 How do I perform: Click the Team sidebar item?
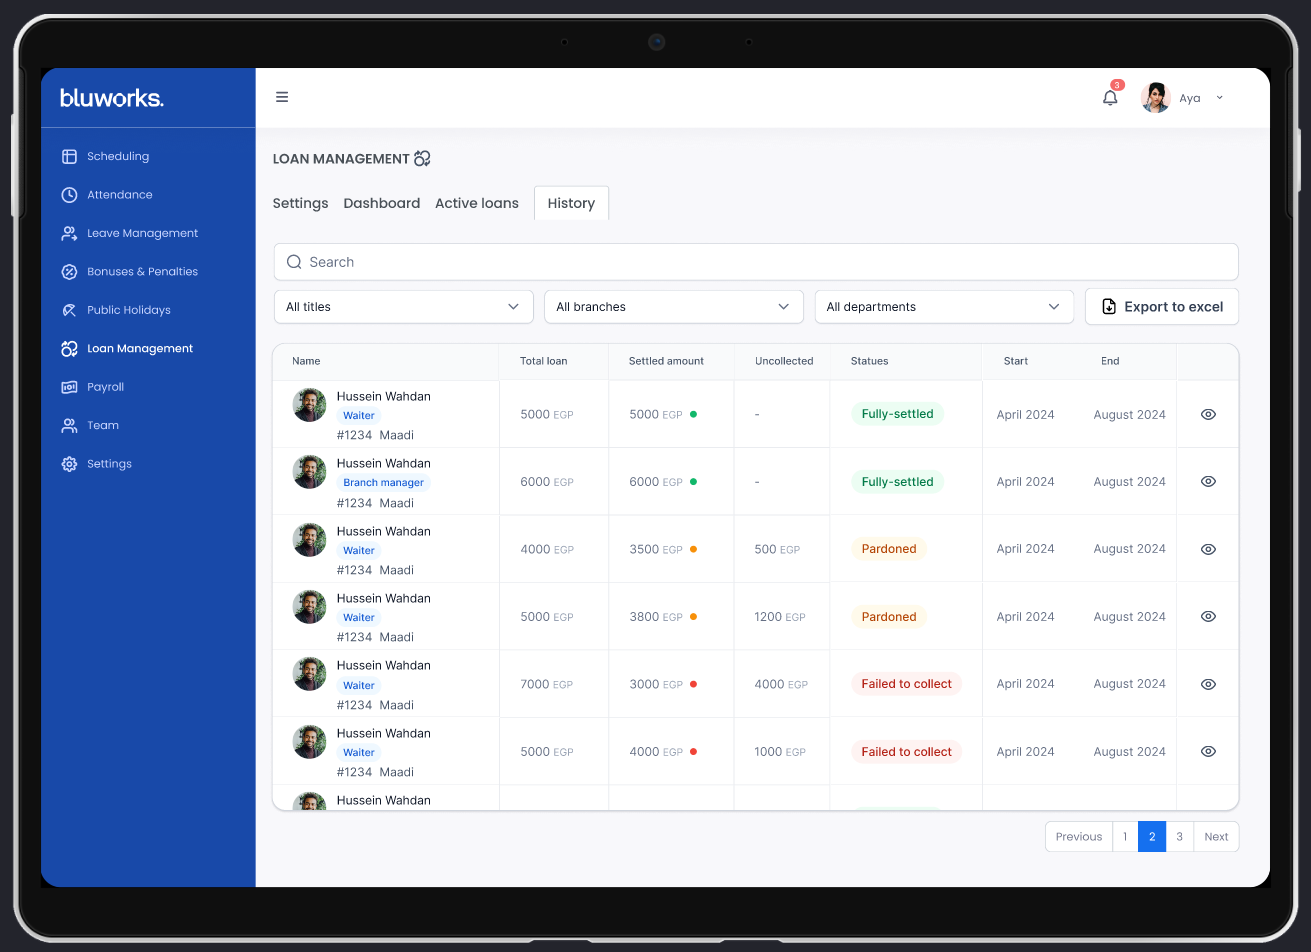102,425
